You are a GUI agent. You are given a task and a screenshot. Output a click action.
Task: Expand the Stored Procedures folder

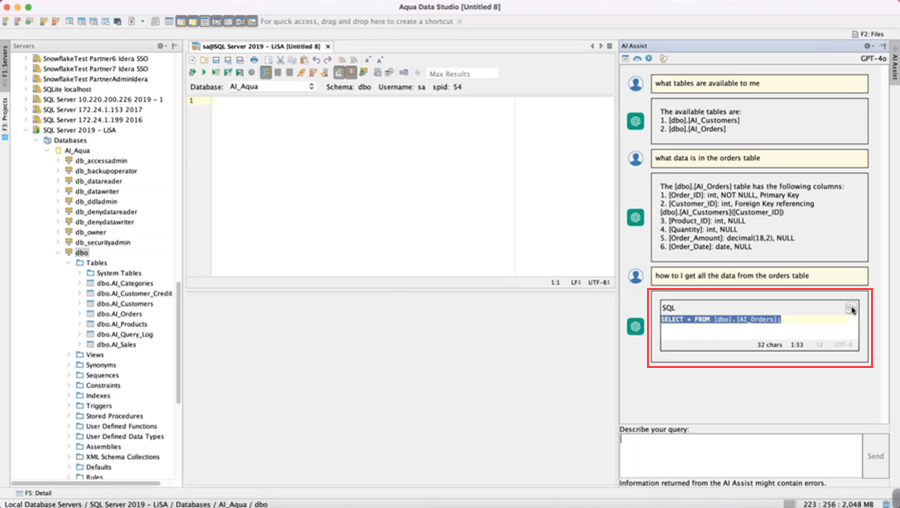click(x=68, y=416)
